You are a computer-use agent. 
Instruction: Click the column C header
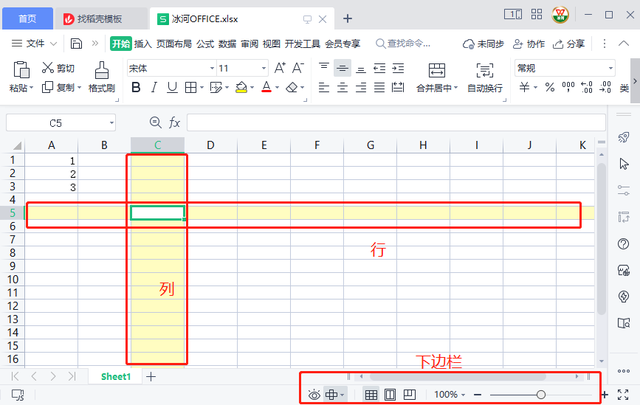pos(158,145)
